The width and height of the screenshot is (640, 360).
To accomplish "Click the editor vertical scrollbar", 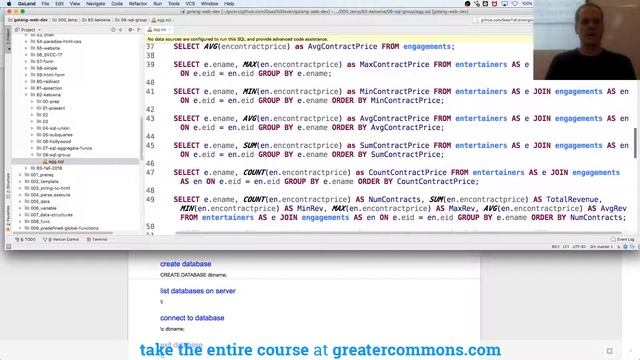I will click(635, 143).
